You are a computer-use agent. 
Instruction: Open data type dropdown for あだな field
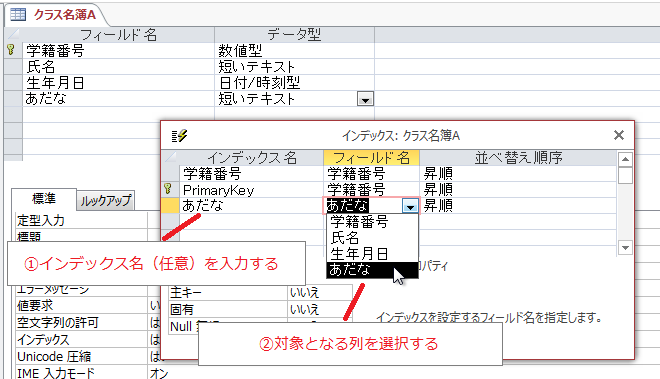point(365,99)
